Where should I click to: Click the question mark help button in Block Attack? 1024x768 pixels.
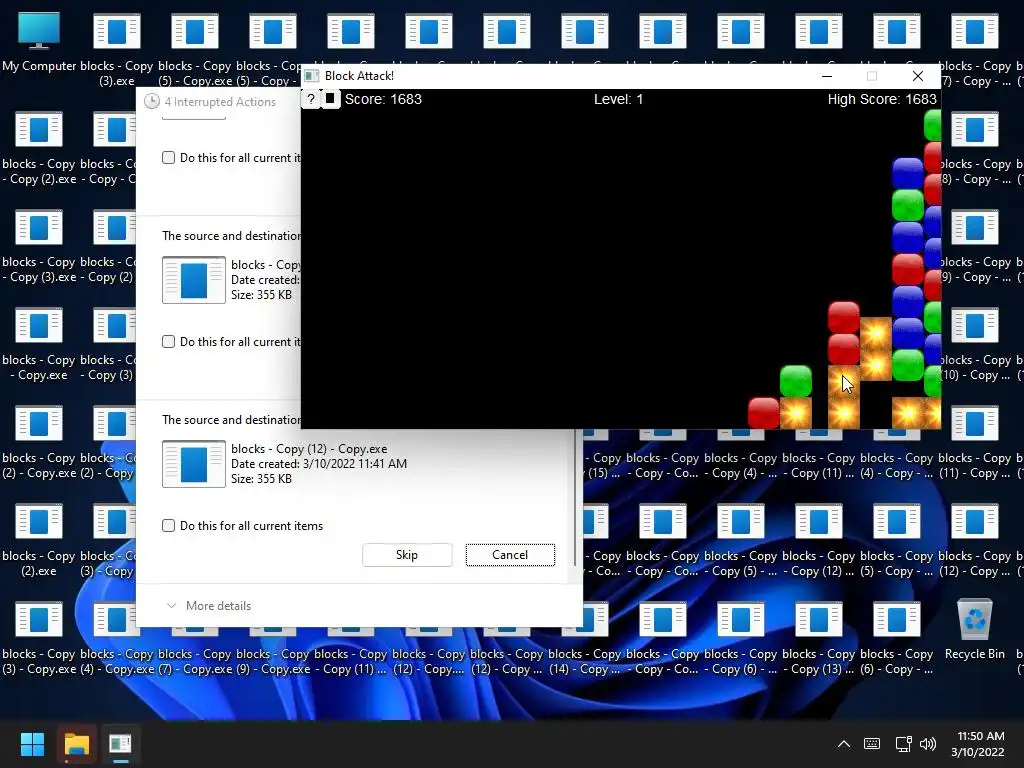click(311, 99)
